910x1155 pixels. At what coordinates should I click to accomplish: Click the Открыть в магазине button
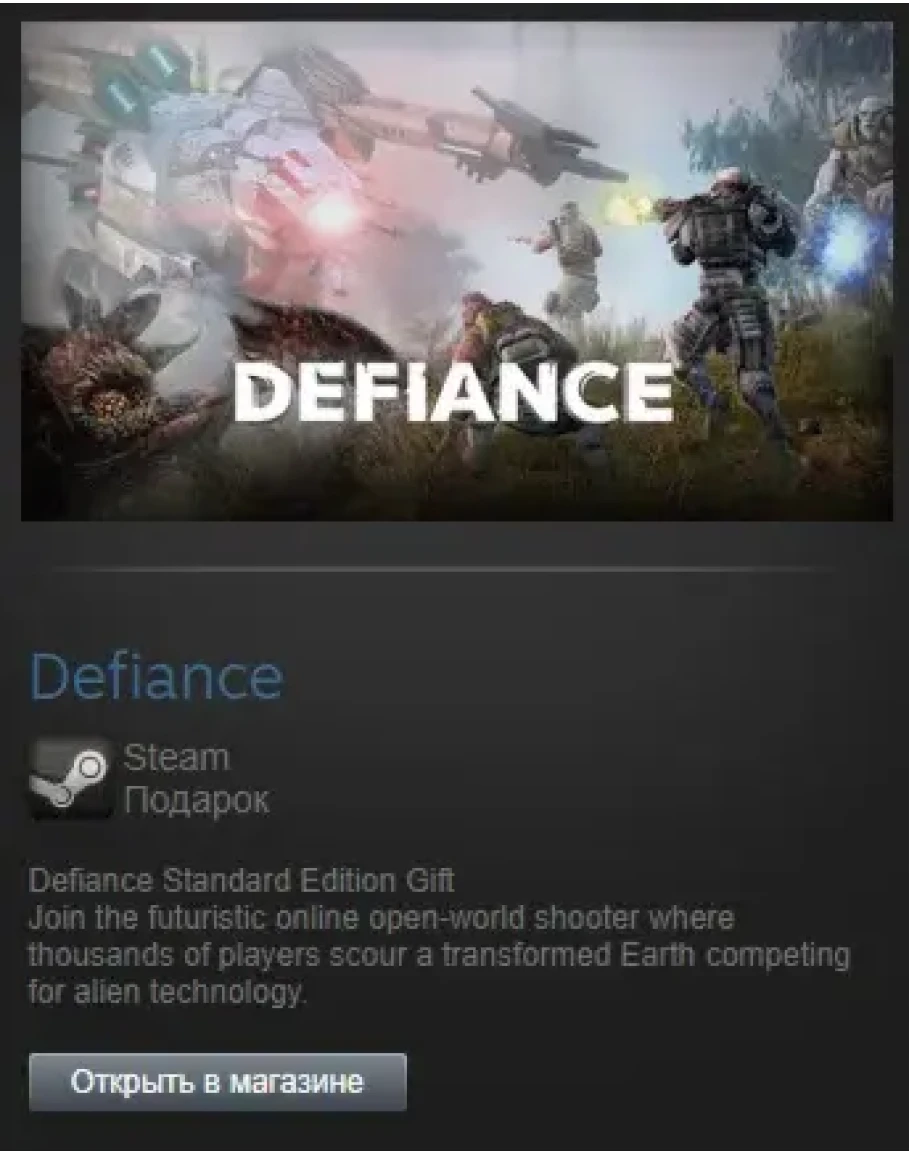tap(217, 1081)
